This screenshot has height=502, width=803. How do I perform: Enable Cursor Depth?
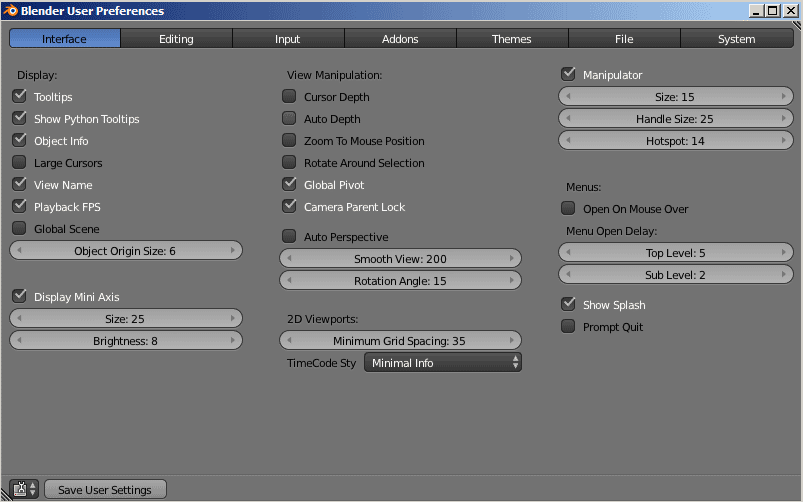tap(289, 96)
